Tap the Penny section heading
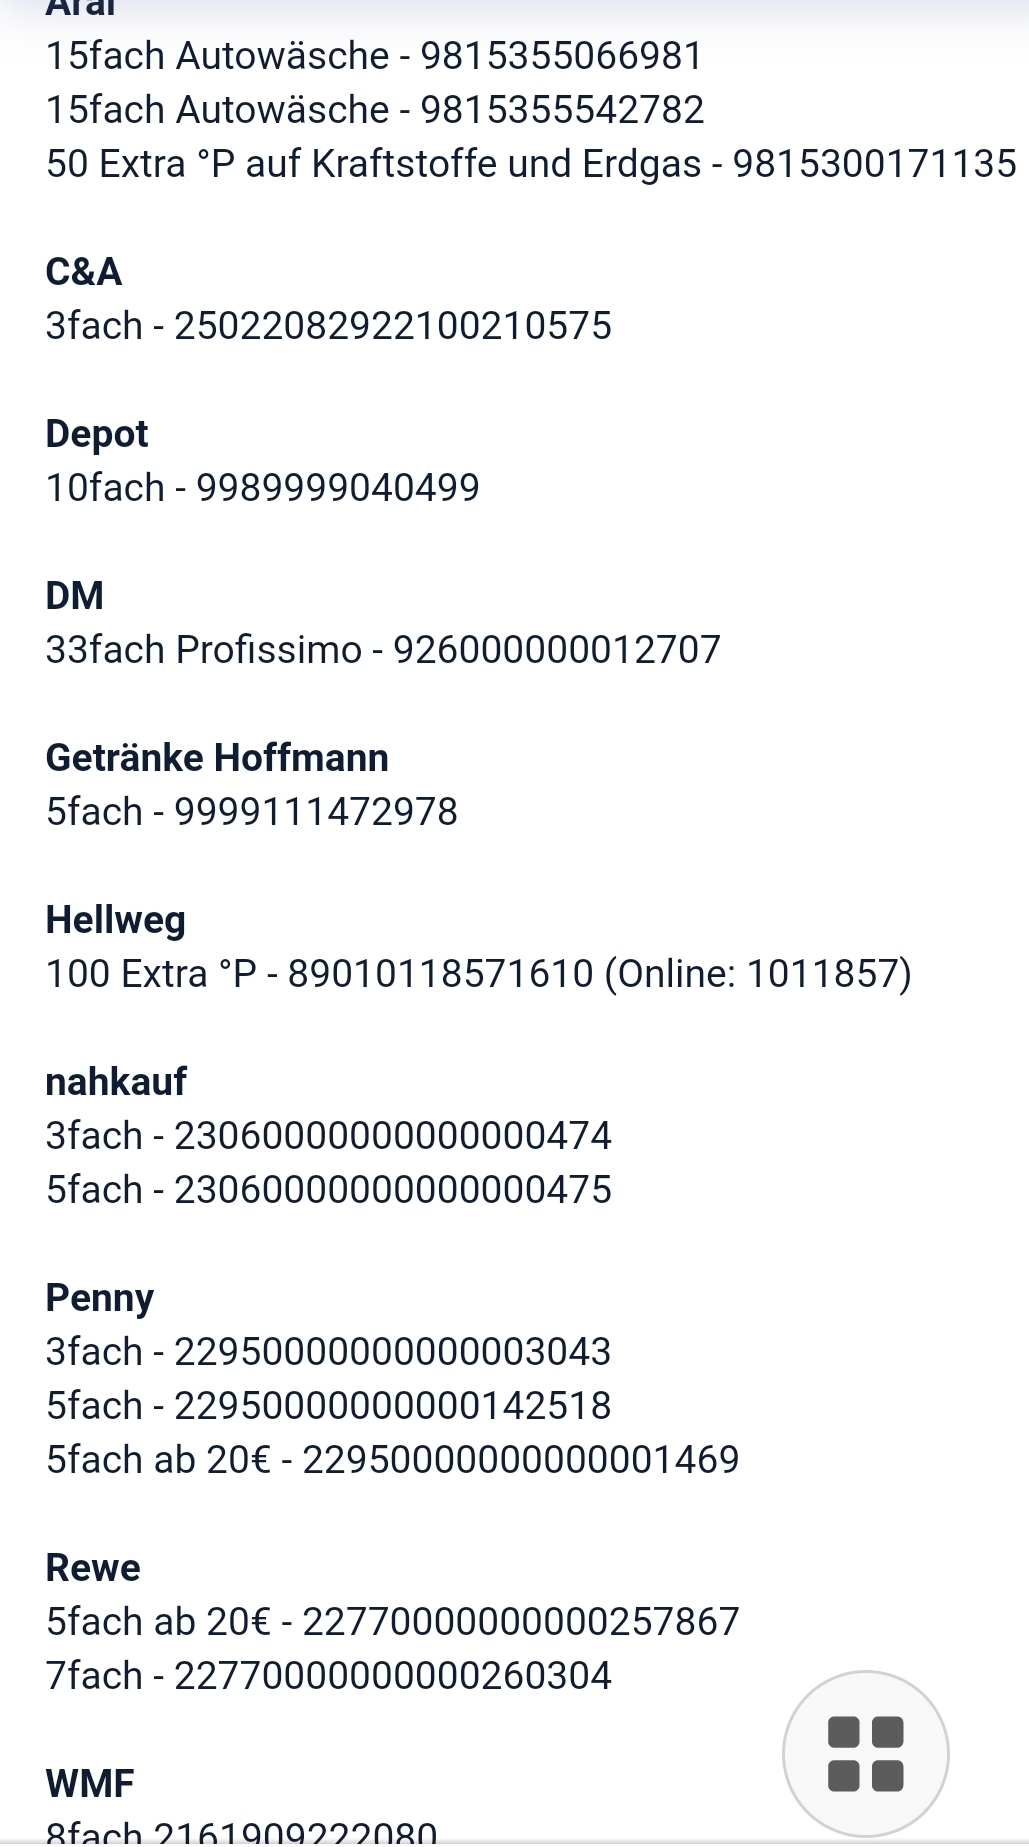 point(100,1298)
